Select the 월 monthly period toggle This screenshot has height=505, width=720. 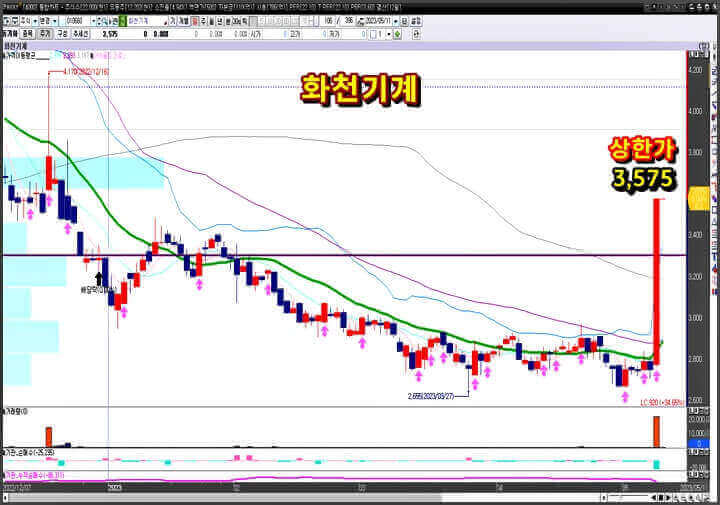pos(212,21)
